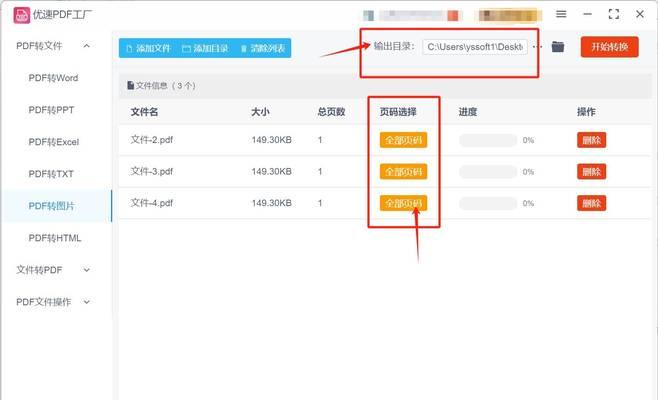Click the 输出目录 label

click(394, 46)
